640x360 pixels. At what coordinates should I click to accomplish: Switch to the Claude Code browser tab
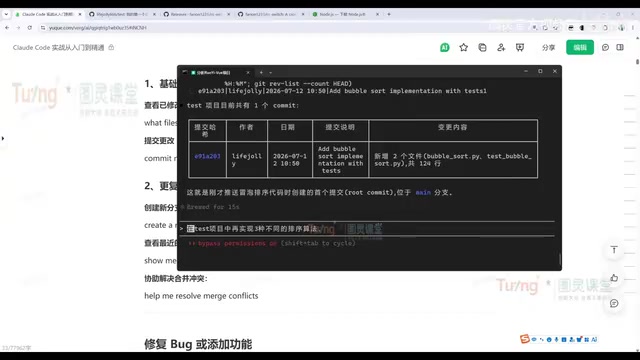[47, 14]
